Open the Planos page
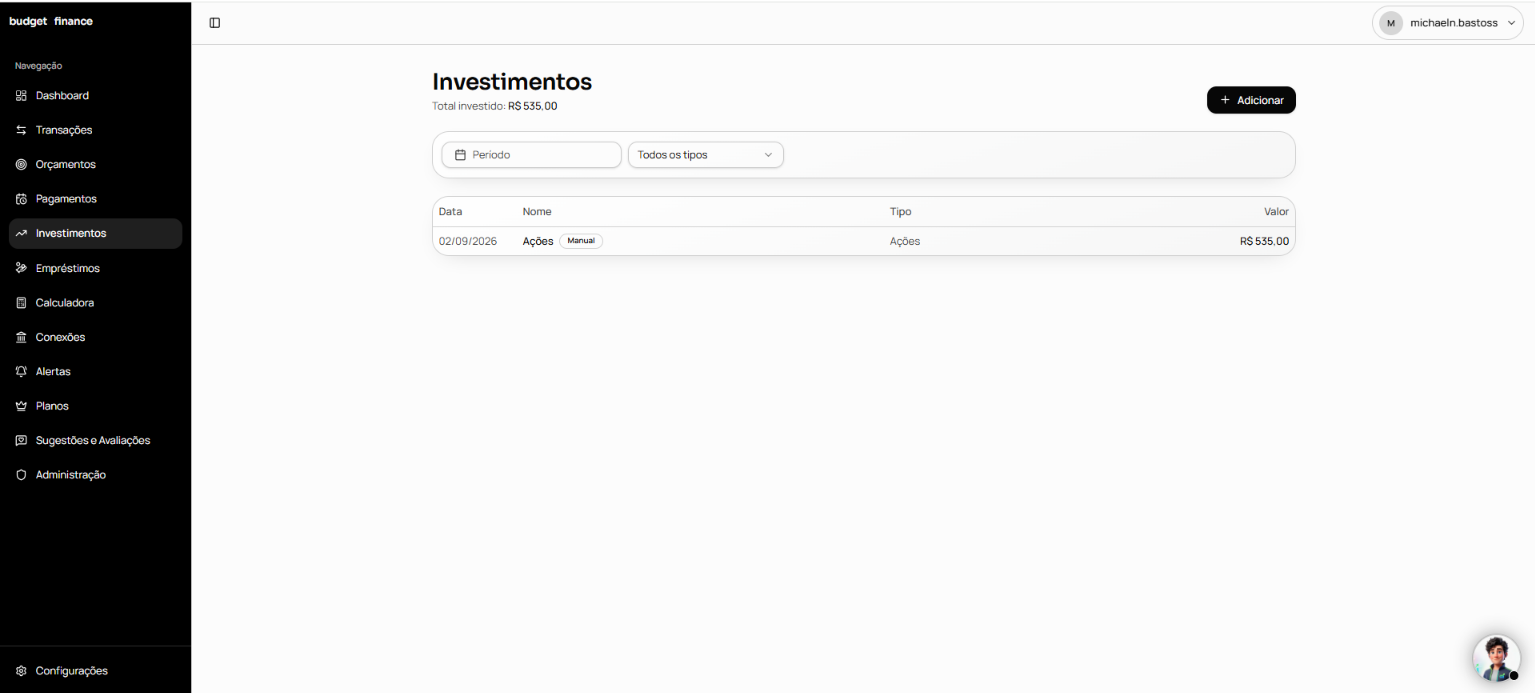This screenshot has height=693, width=1535. click(x=96, y=406)
